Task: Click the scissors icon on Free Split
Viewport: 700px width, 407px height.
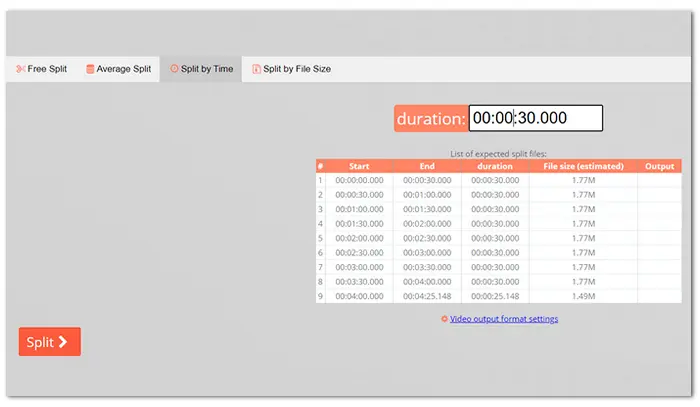Action: [21, 70]
